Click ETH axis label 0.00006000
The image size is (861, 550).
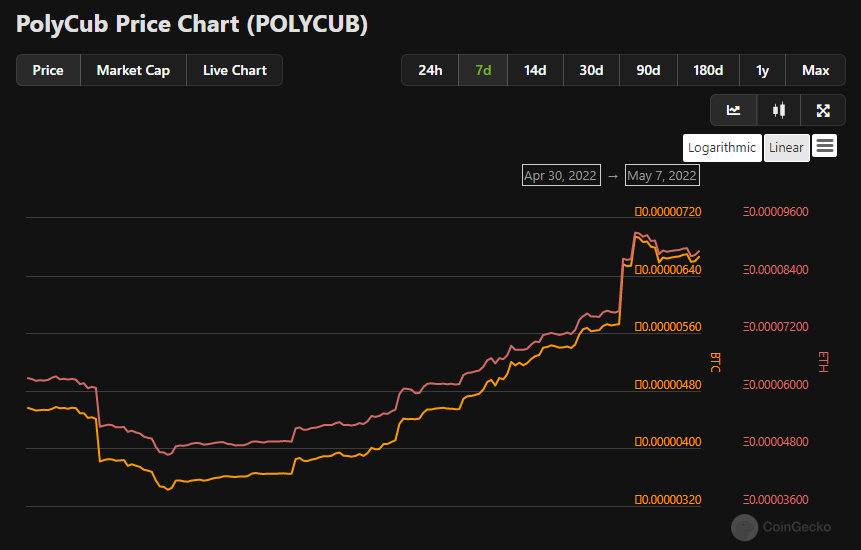tap(776, 385)
